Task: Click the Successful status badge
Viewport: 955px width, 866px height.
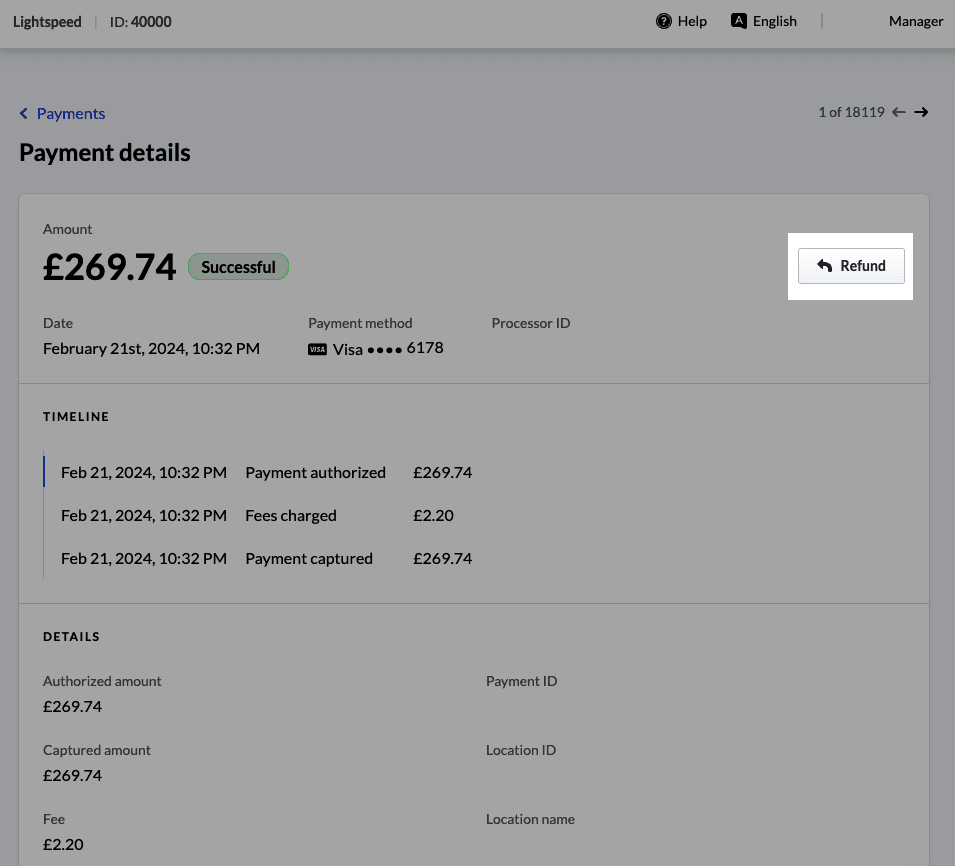Action: [x=238, y=267]
